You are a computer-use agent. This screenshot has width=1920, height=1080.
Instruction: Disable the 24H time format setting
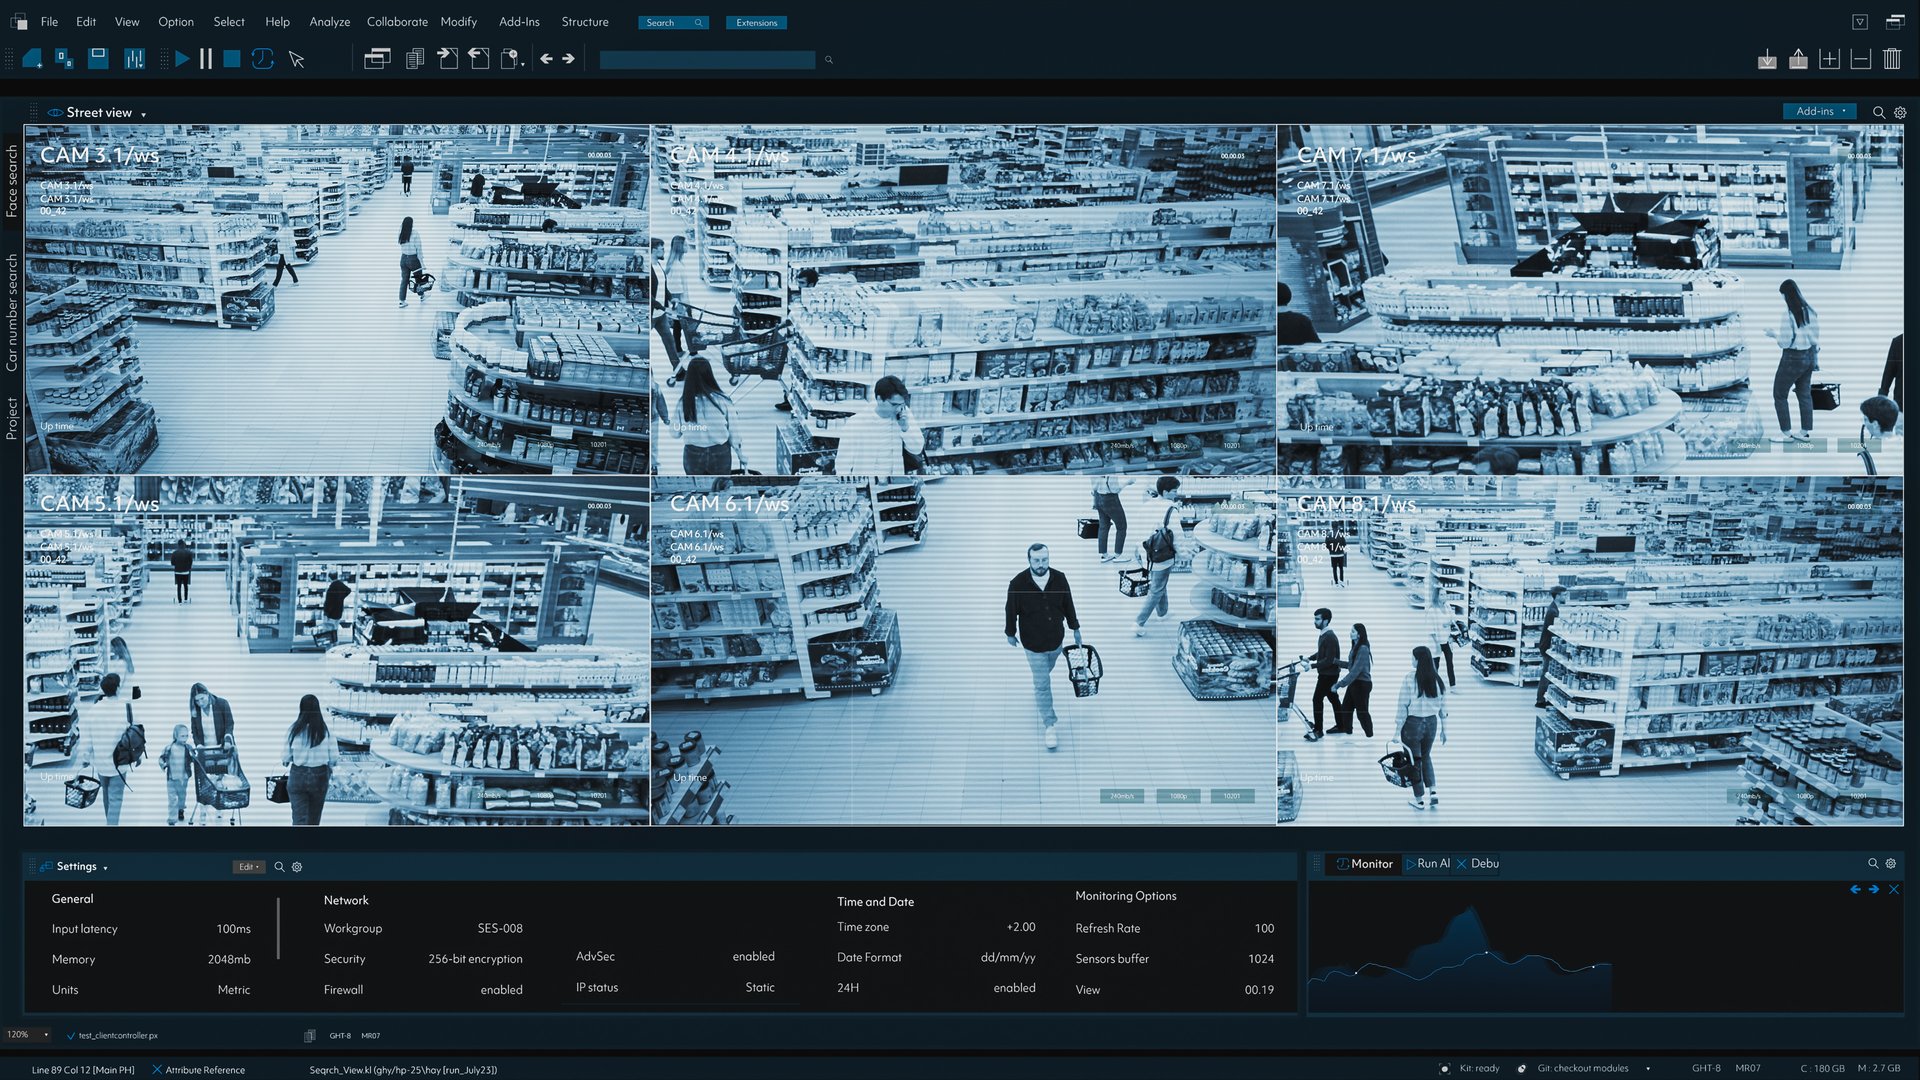coord(1013,988)
